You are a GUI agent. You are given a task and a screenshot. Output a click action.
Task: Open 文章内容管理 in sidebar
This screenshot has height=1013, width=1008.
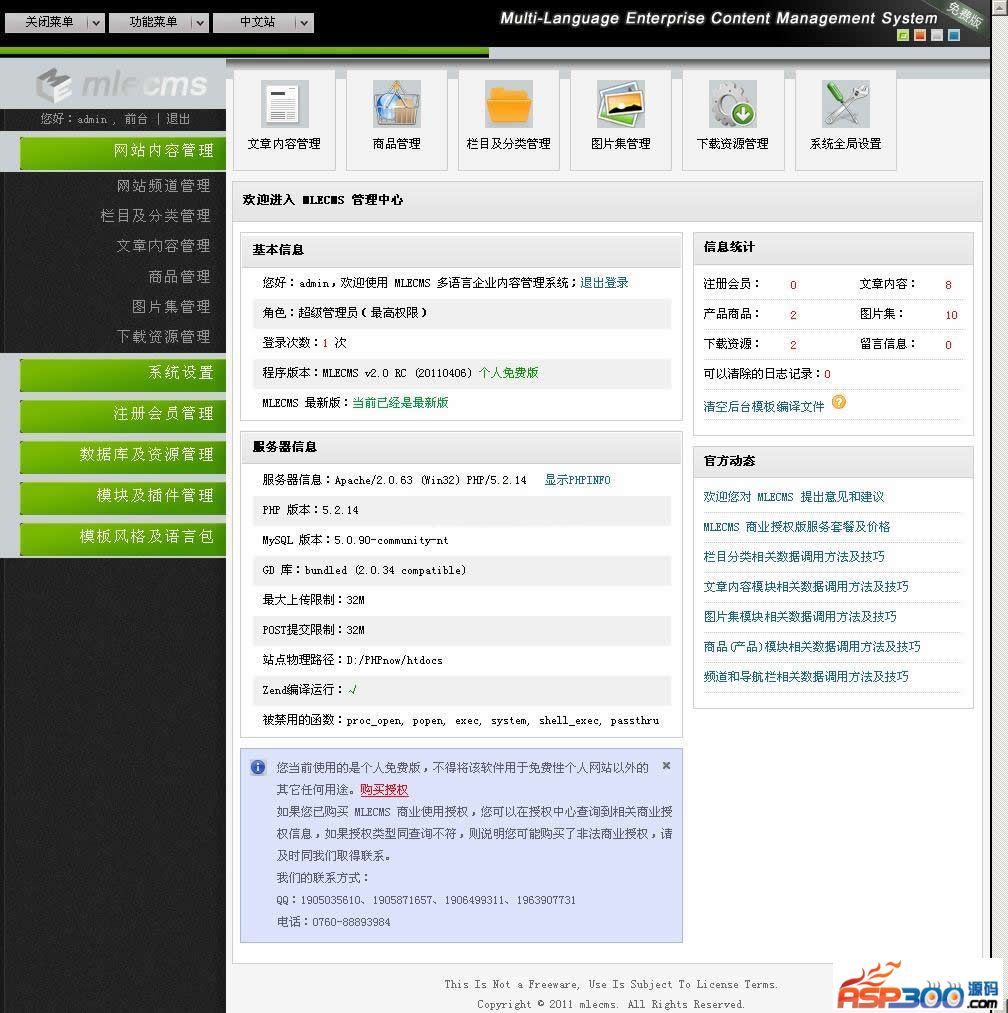[163, 246]
